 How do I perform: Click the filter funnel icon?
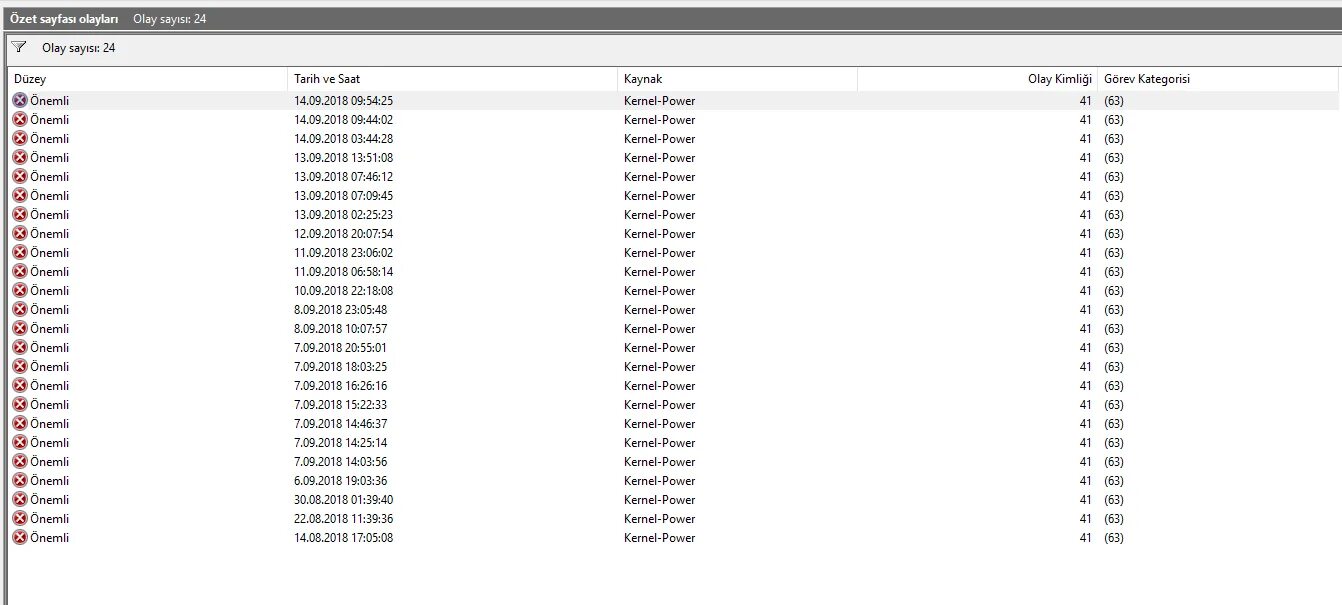(19, 47)
